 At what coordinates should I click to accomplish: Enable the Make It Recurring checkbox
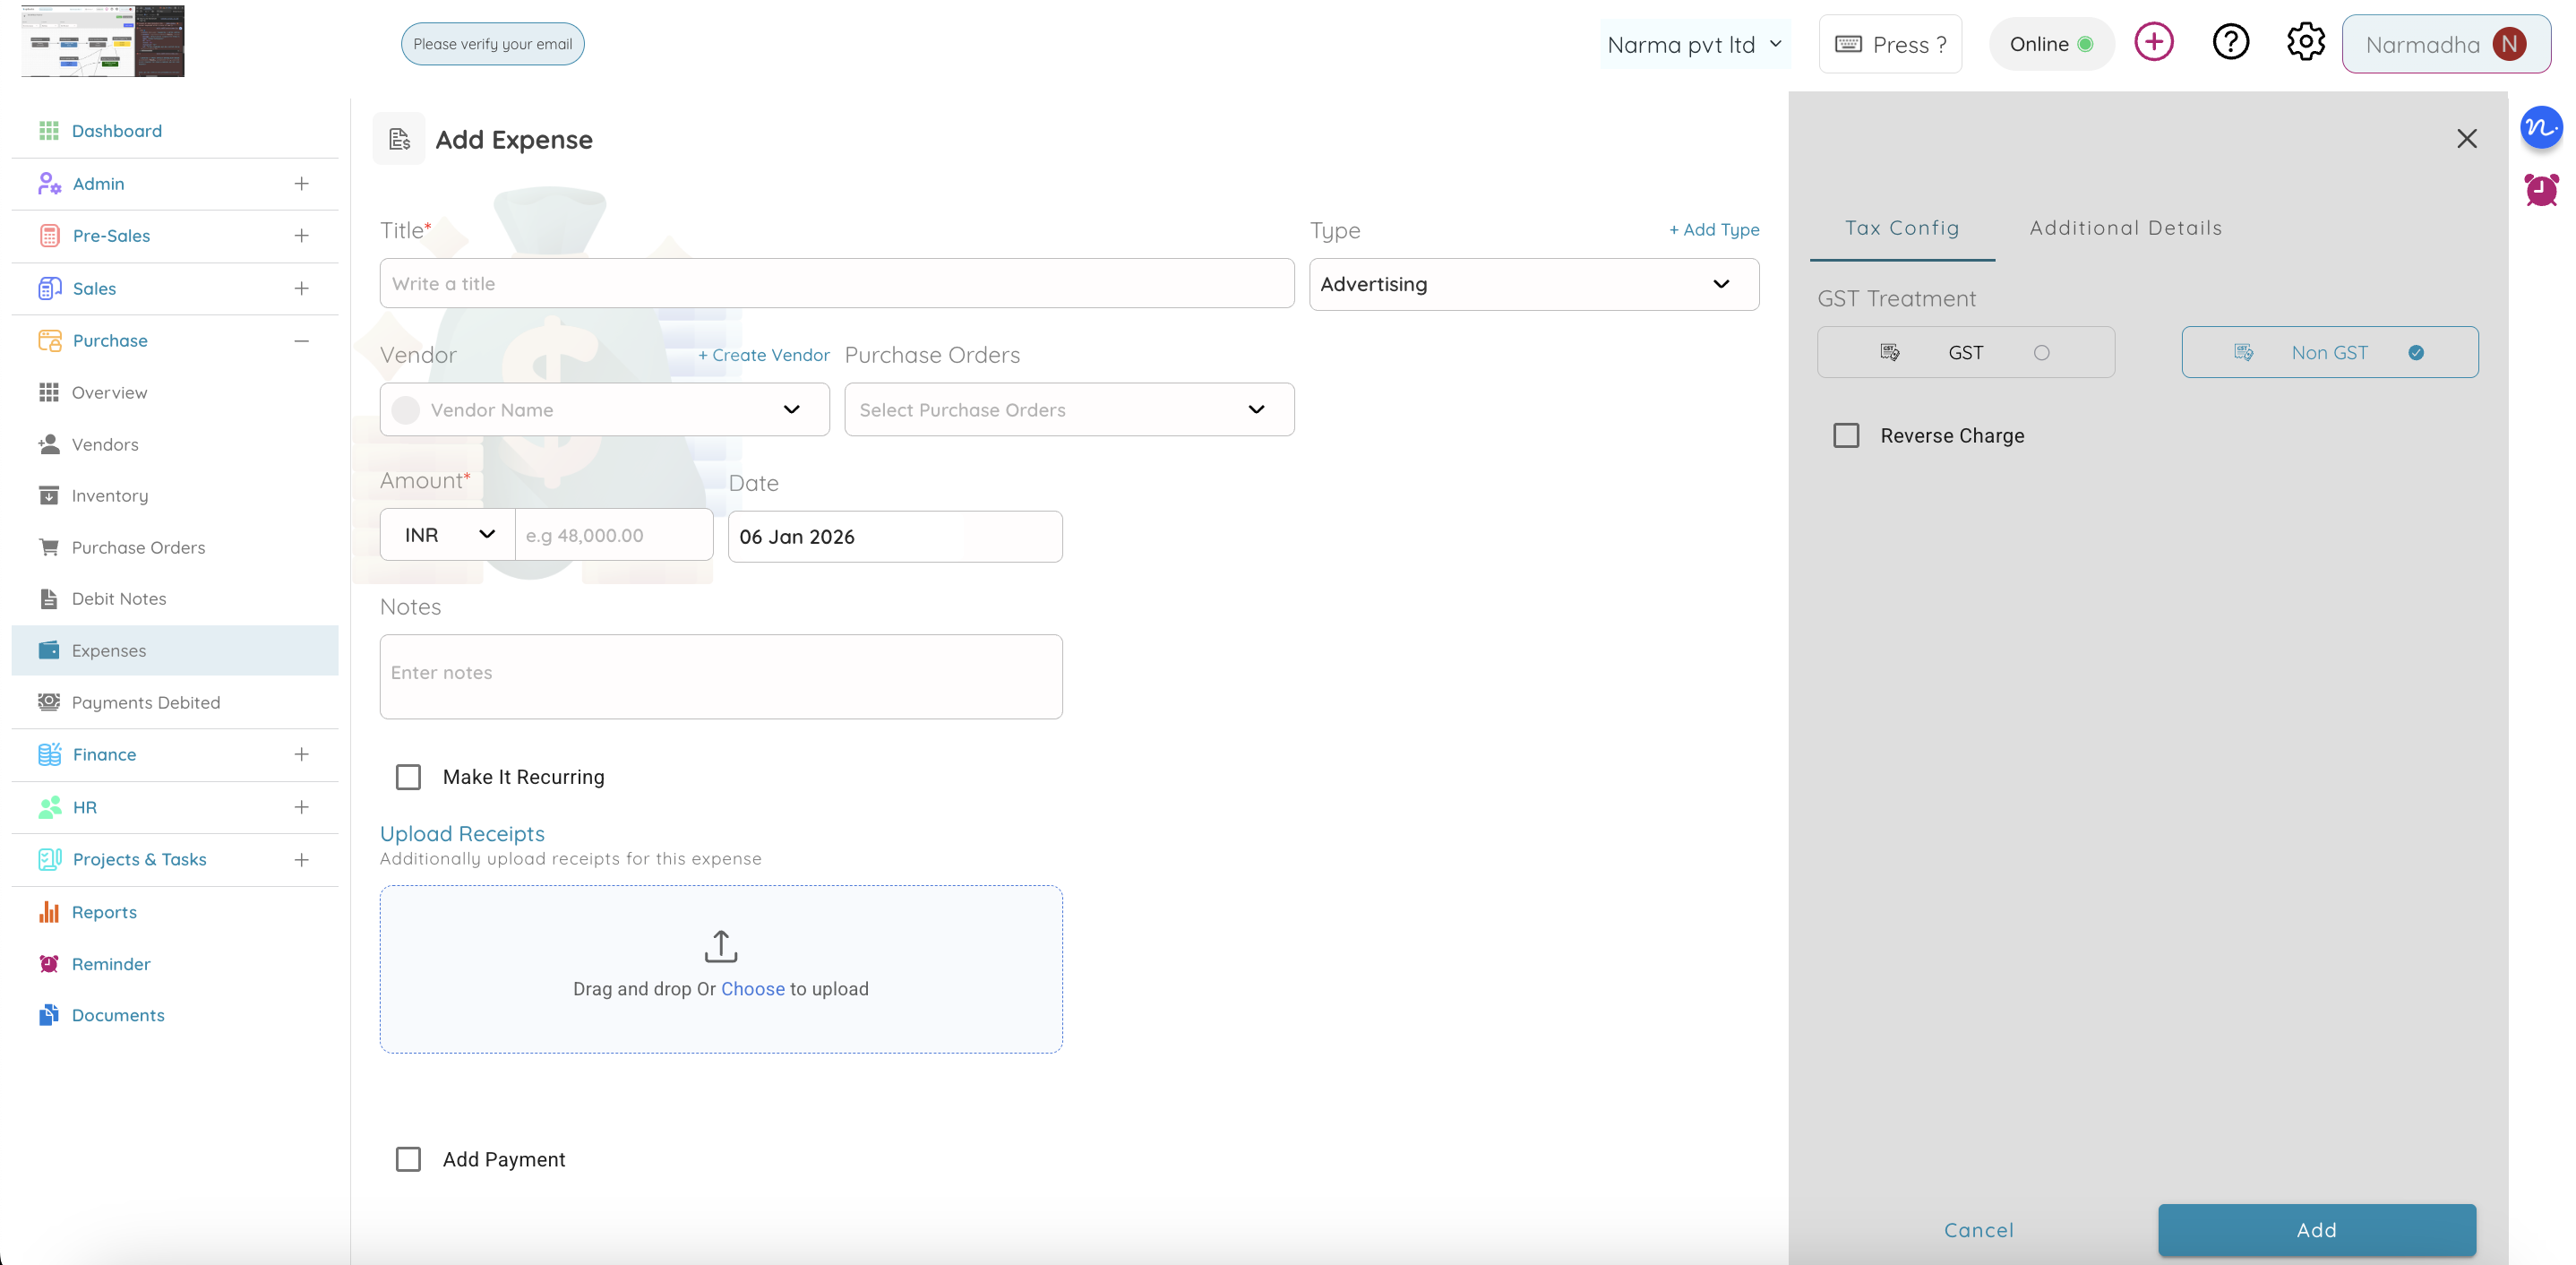(408, 777)
